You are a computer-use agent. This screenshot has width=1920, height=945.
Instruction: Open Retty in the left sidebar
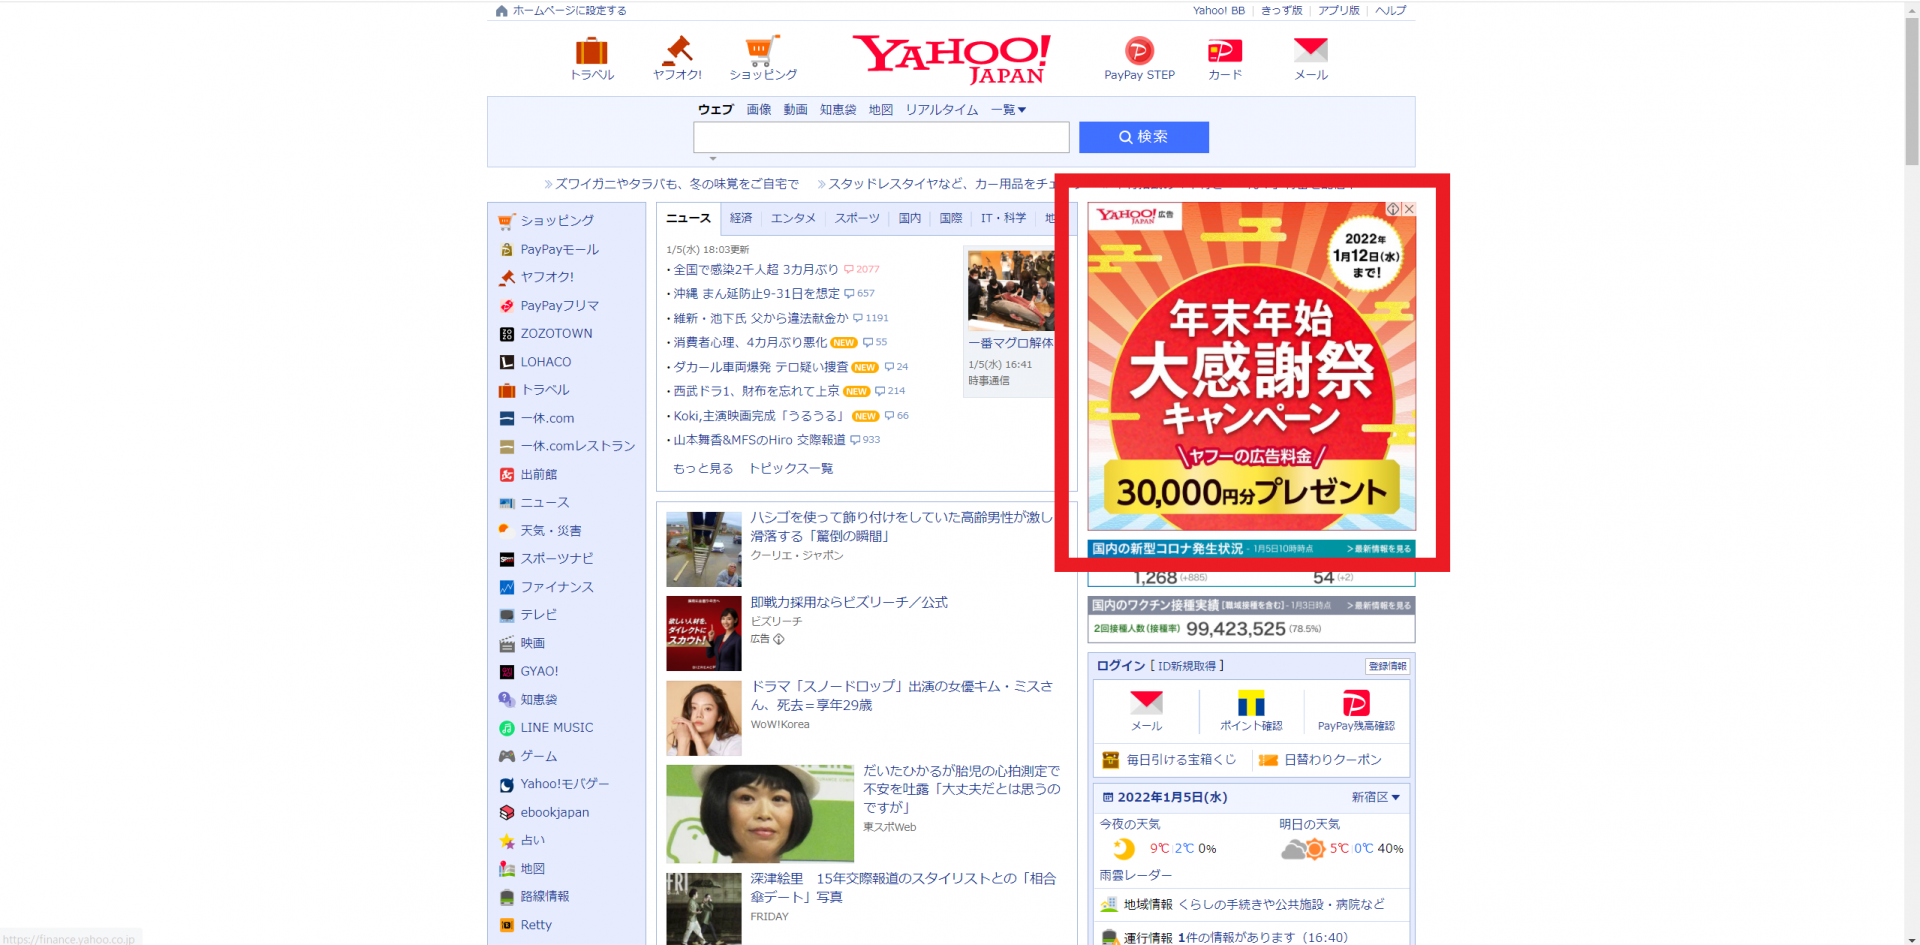point(536,926)
